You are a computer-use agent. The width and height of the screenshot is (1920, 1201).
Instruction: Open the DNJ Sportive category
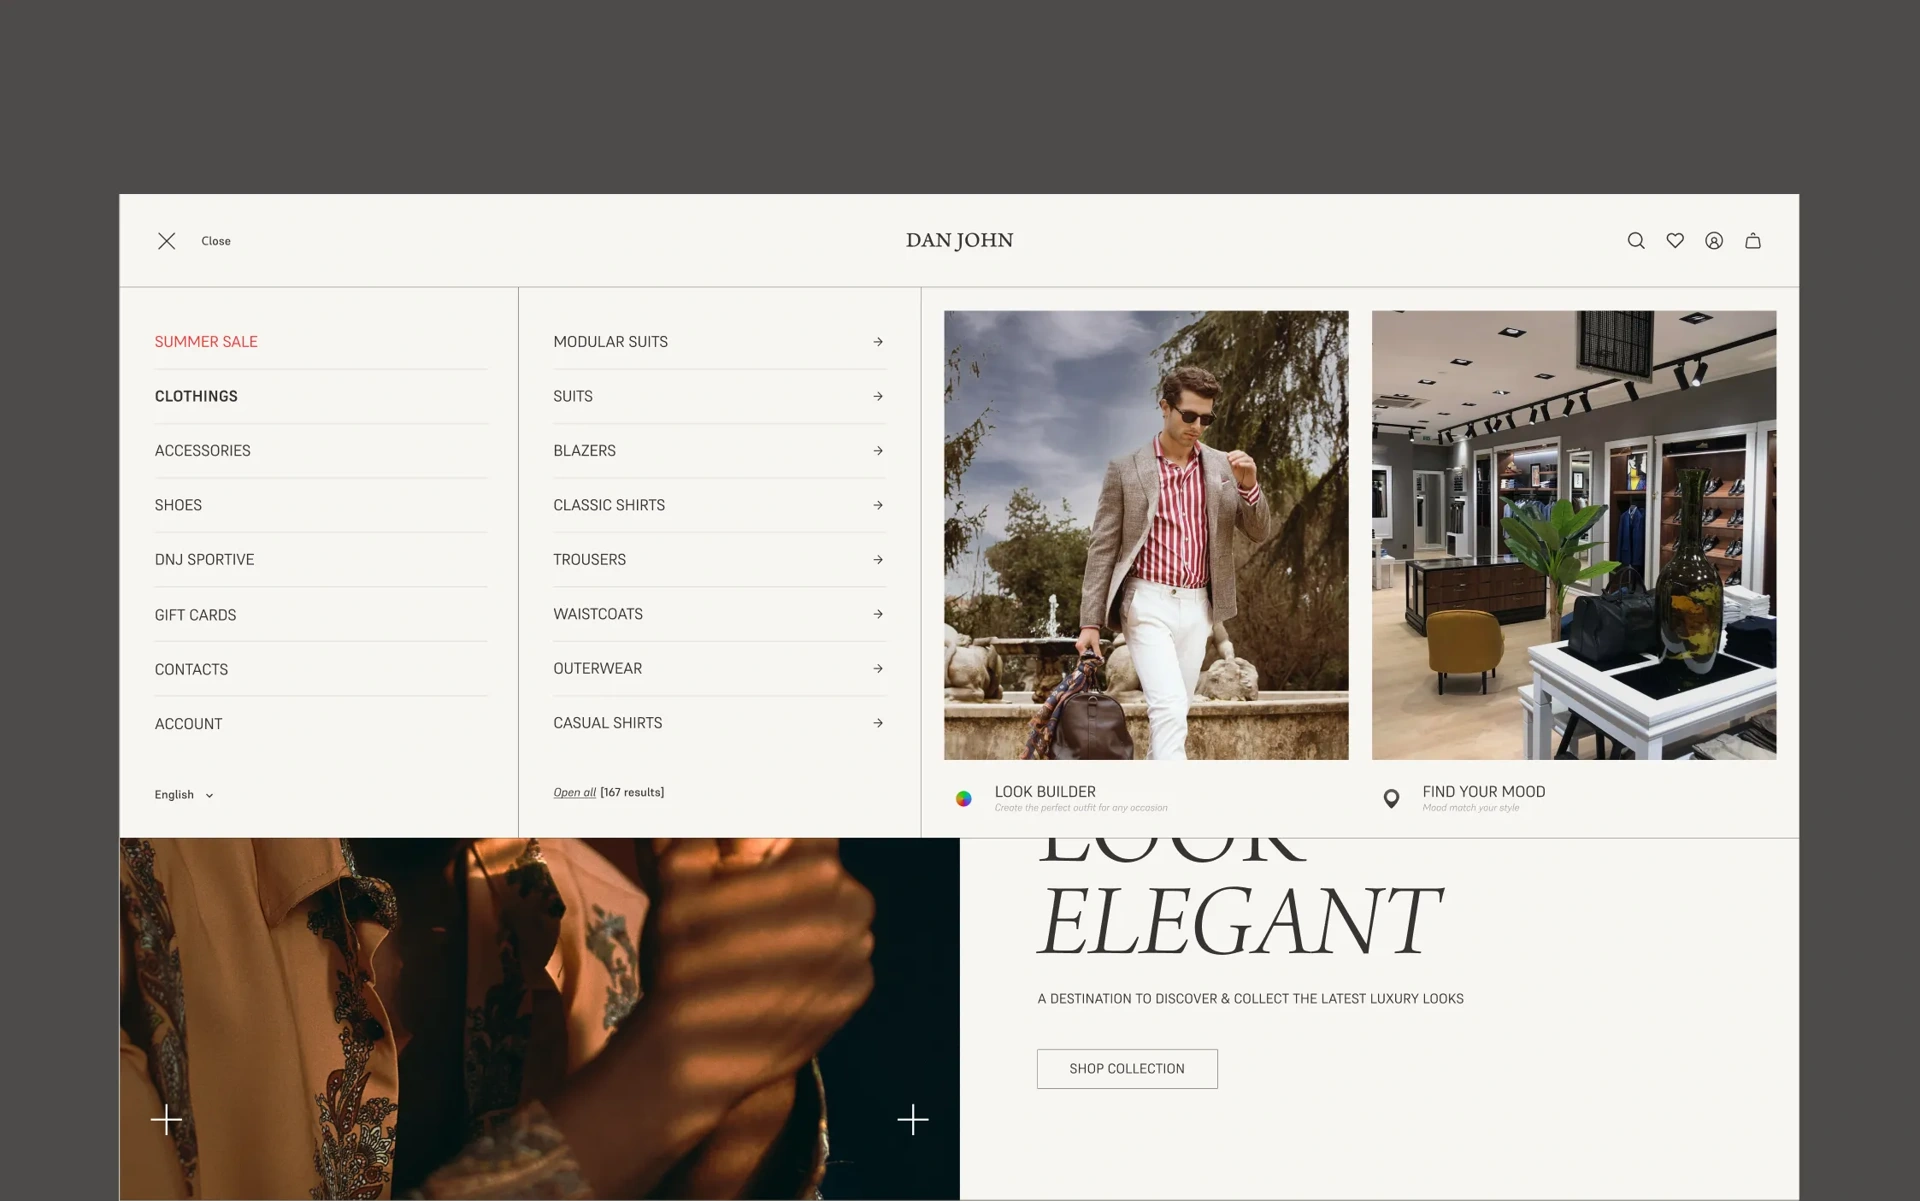coord(204,560)
